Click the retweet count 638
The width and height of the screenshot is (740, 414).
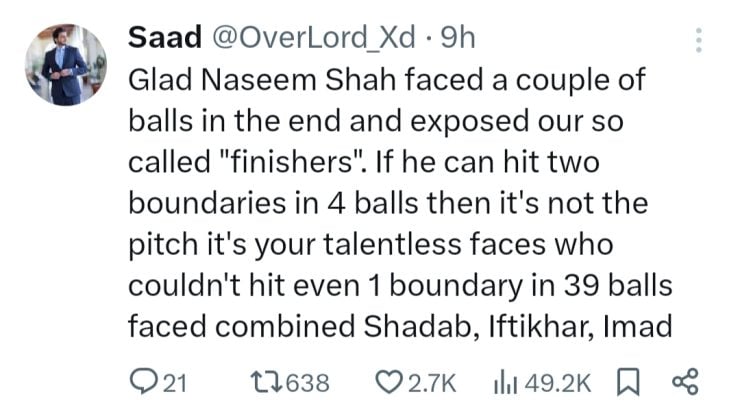point(306,381)
